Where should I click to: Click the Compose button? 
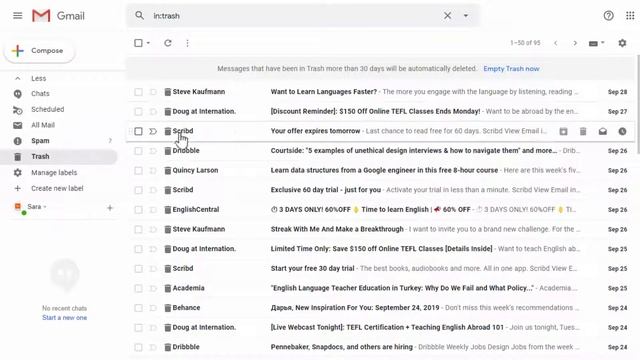(x=40, y=51)
